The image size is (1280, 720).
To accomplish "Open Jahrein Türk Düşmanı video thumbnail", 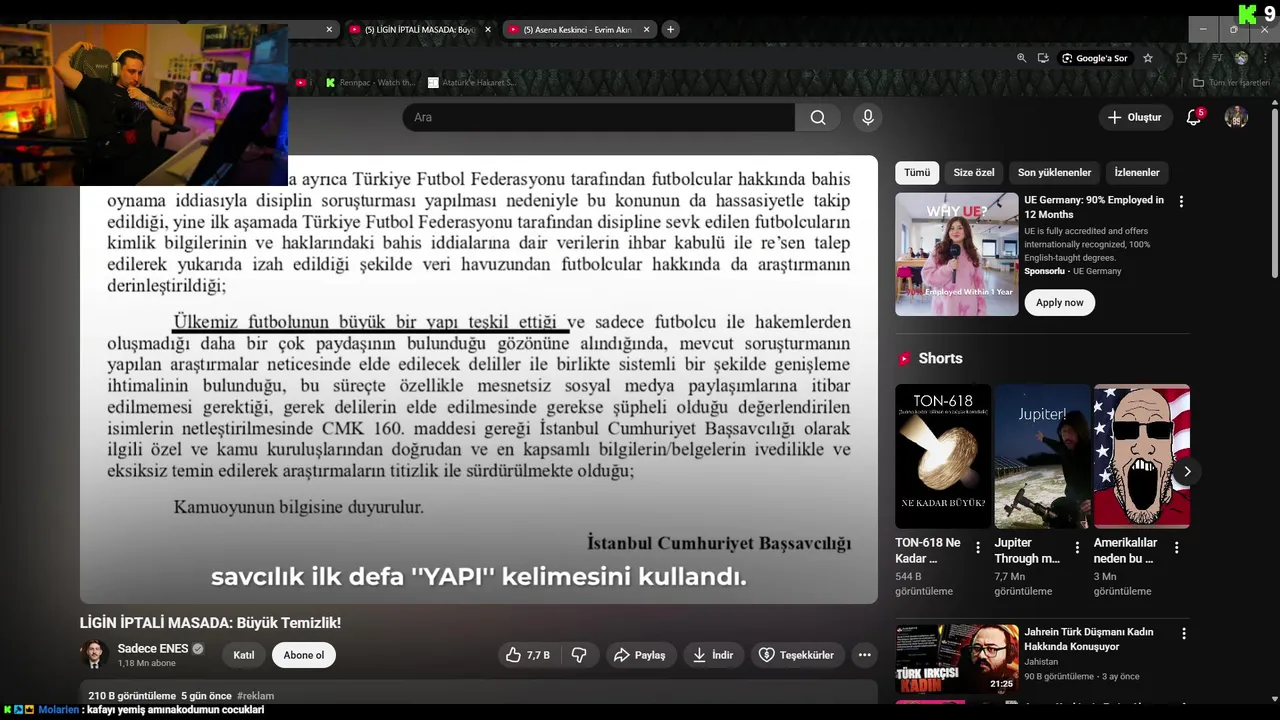I will [956, 659].
